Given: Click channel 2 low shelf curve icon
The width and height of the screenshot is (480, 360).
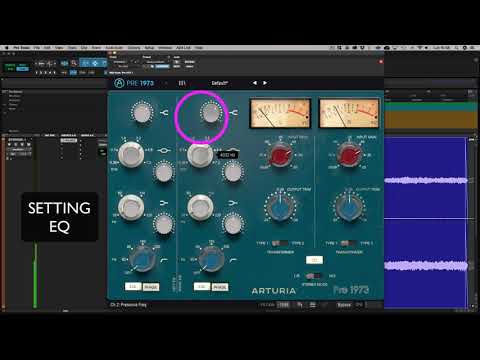Looking at the screenshot, I should (233, 203).
